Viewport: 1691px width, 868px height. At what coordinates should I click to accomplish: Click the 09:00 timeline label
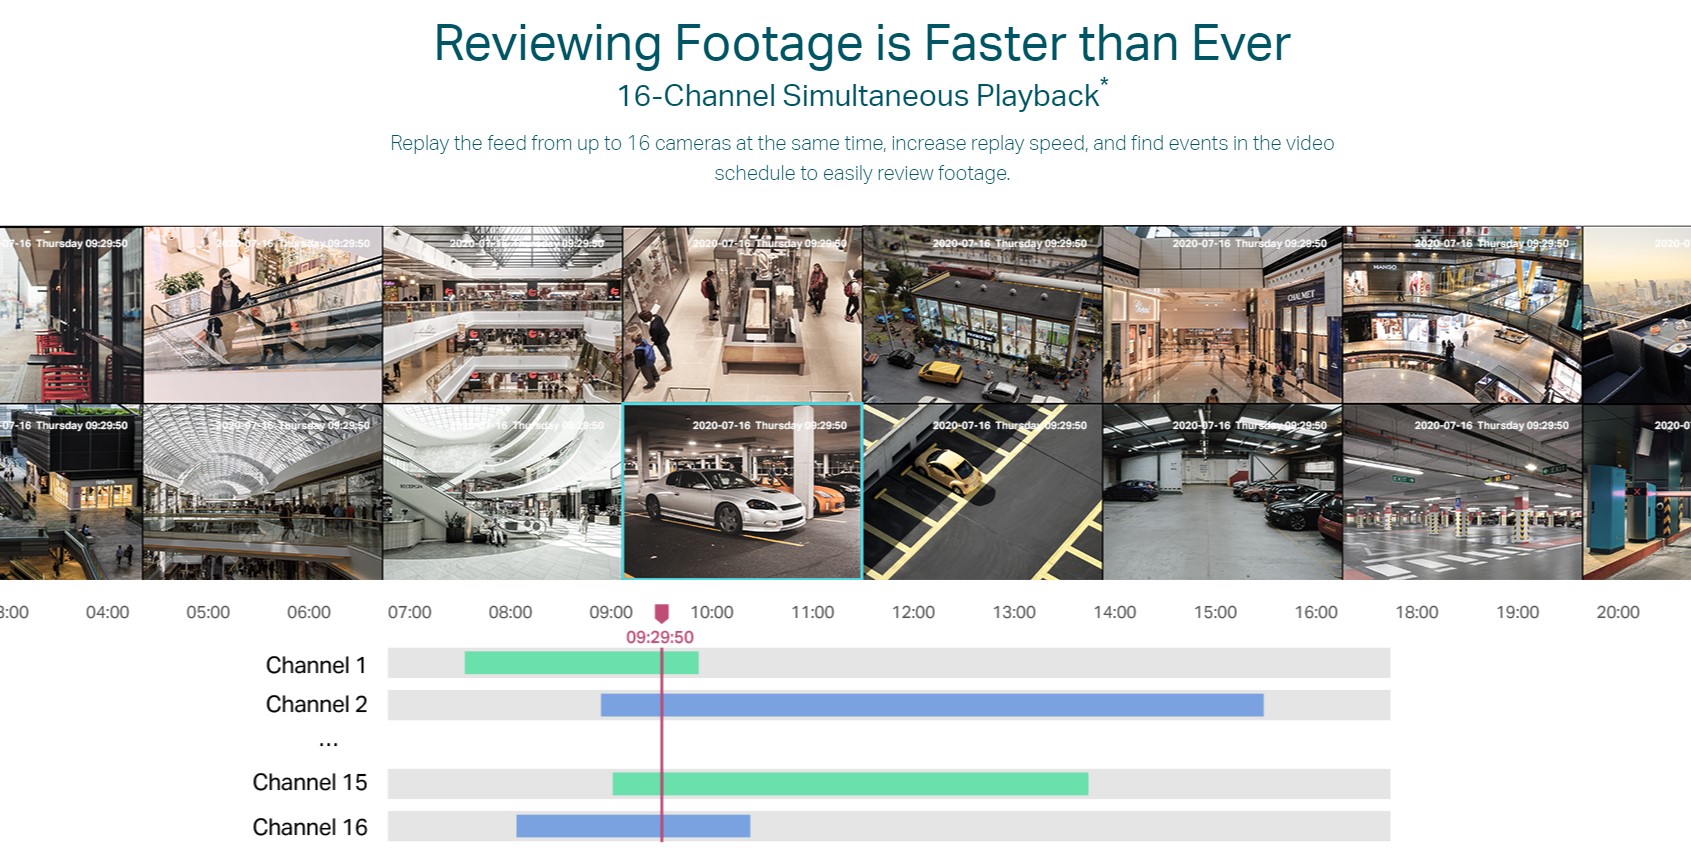click(x=611, y=612)
